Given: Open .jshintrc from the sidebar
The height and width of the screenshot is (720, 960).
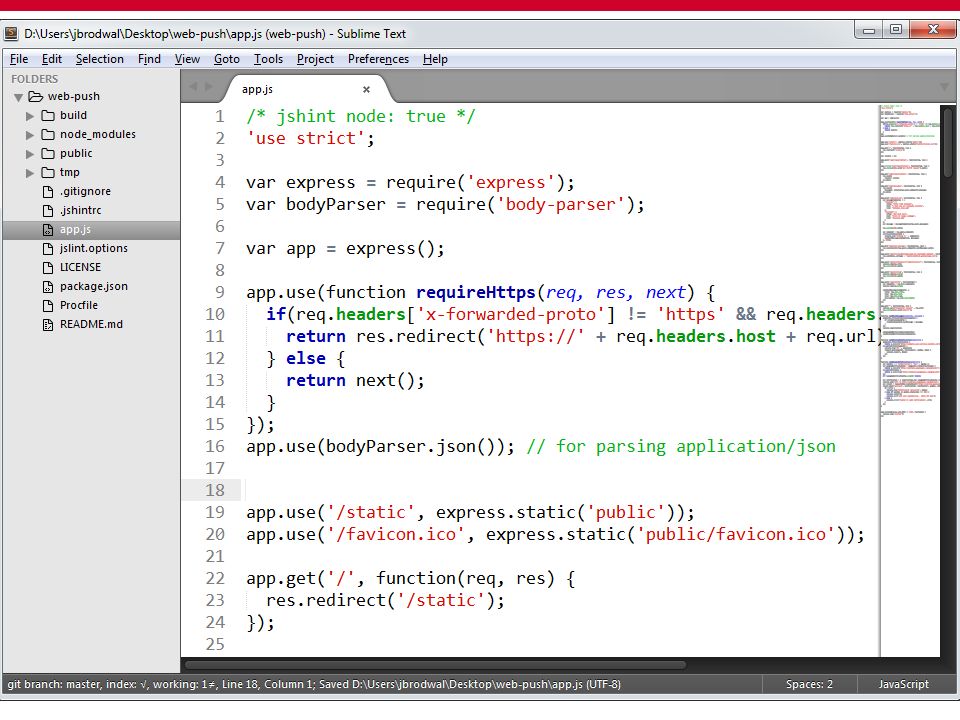Looking at the screenshot, I should (80, 210).
